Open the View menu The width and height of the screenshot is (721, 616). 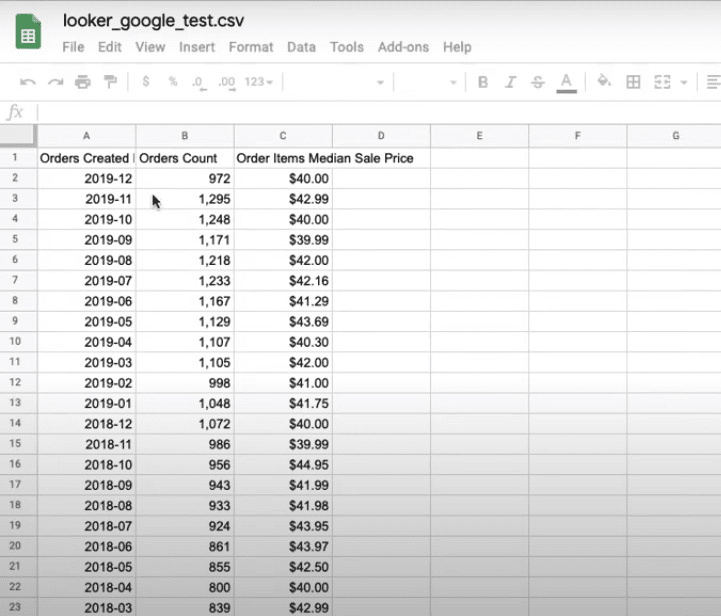150,47
